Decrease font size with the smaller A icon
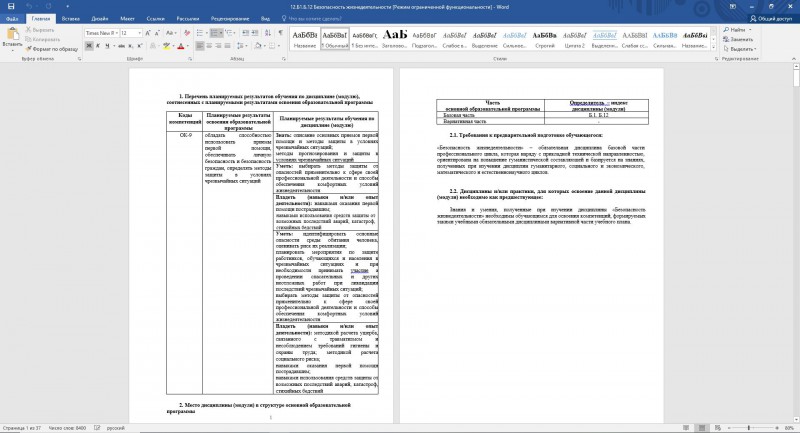Image resolution: width=800 pixels, height=433 pixels. click(x=157, y=33)
